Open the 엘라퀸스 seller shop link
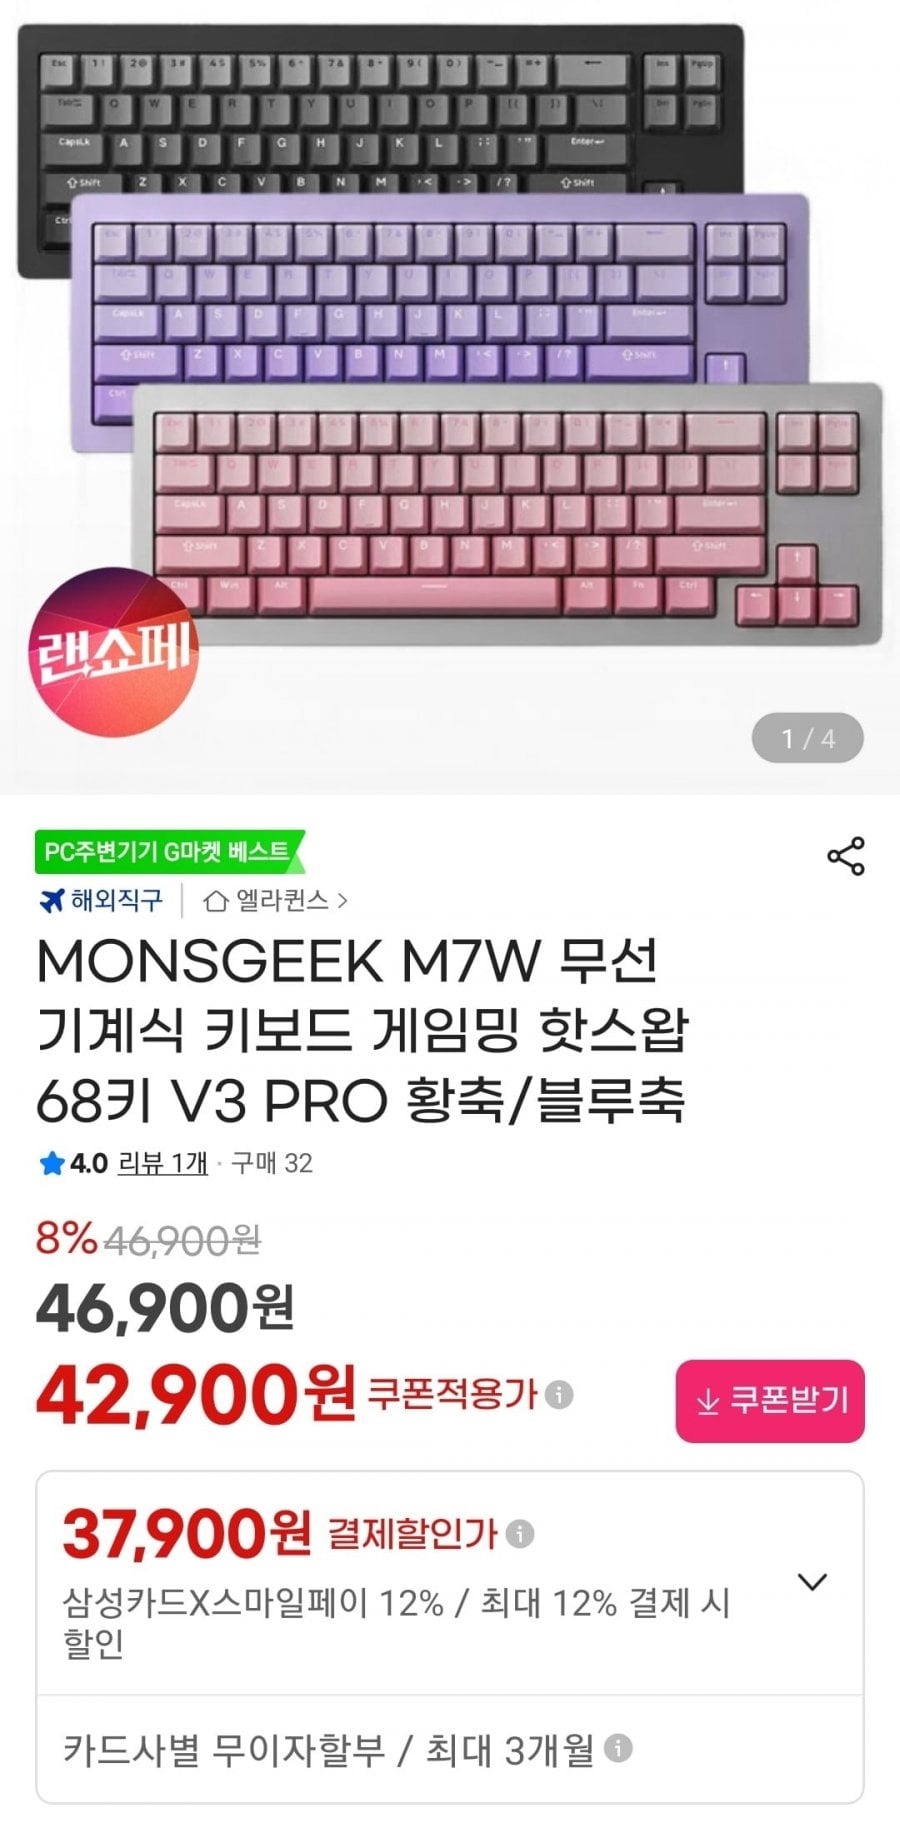Viewport: 900px width, 1823px height. tap(276, 901)
